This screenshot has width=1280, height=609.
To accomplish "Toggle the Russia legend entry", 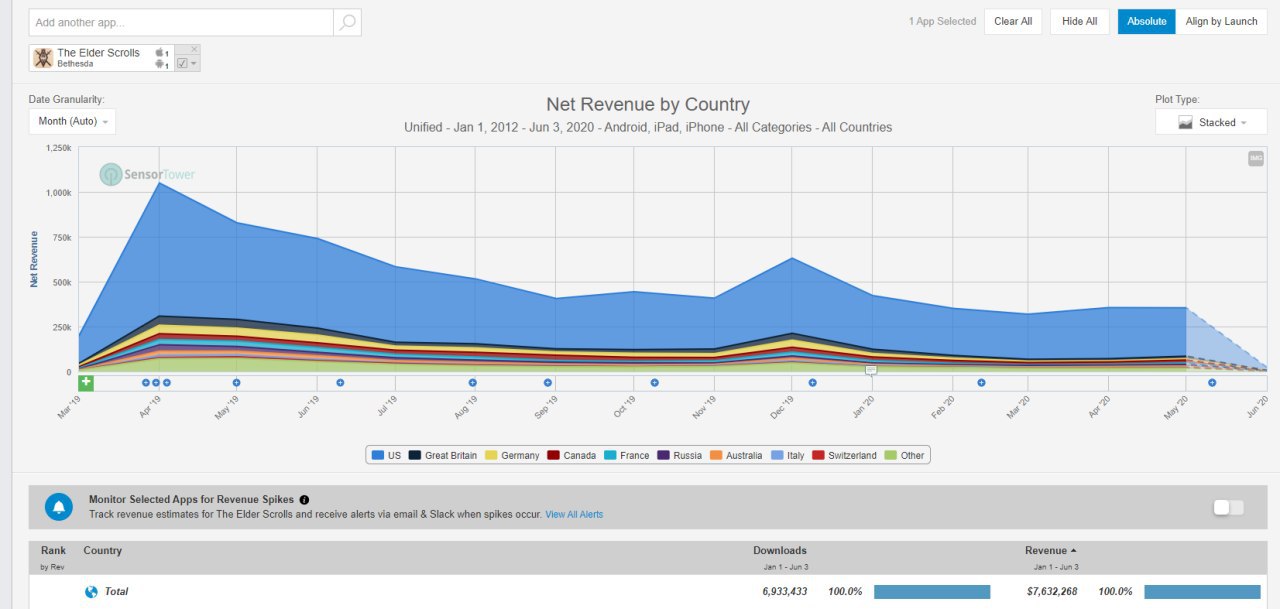I will (x=680, y=455).
